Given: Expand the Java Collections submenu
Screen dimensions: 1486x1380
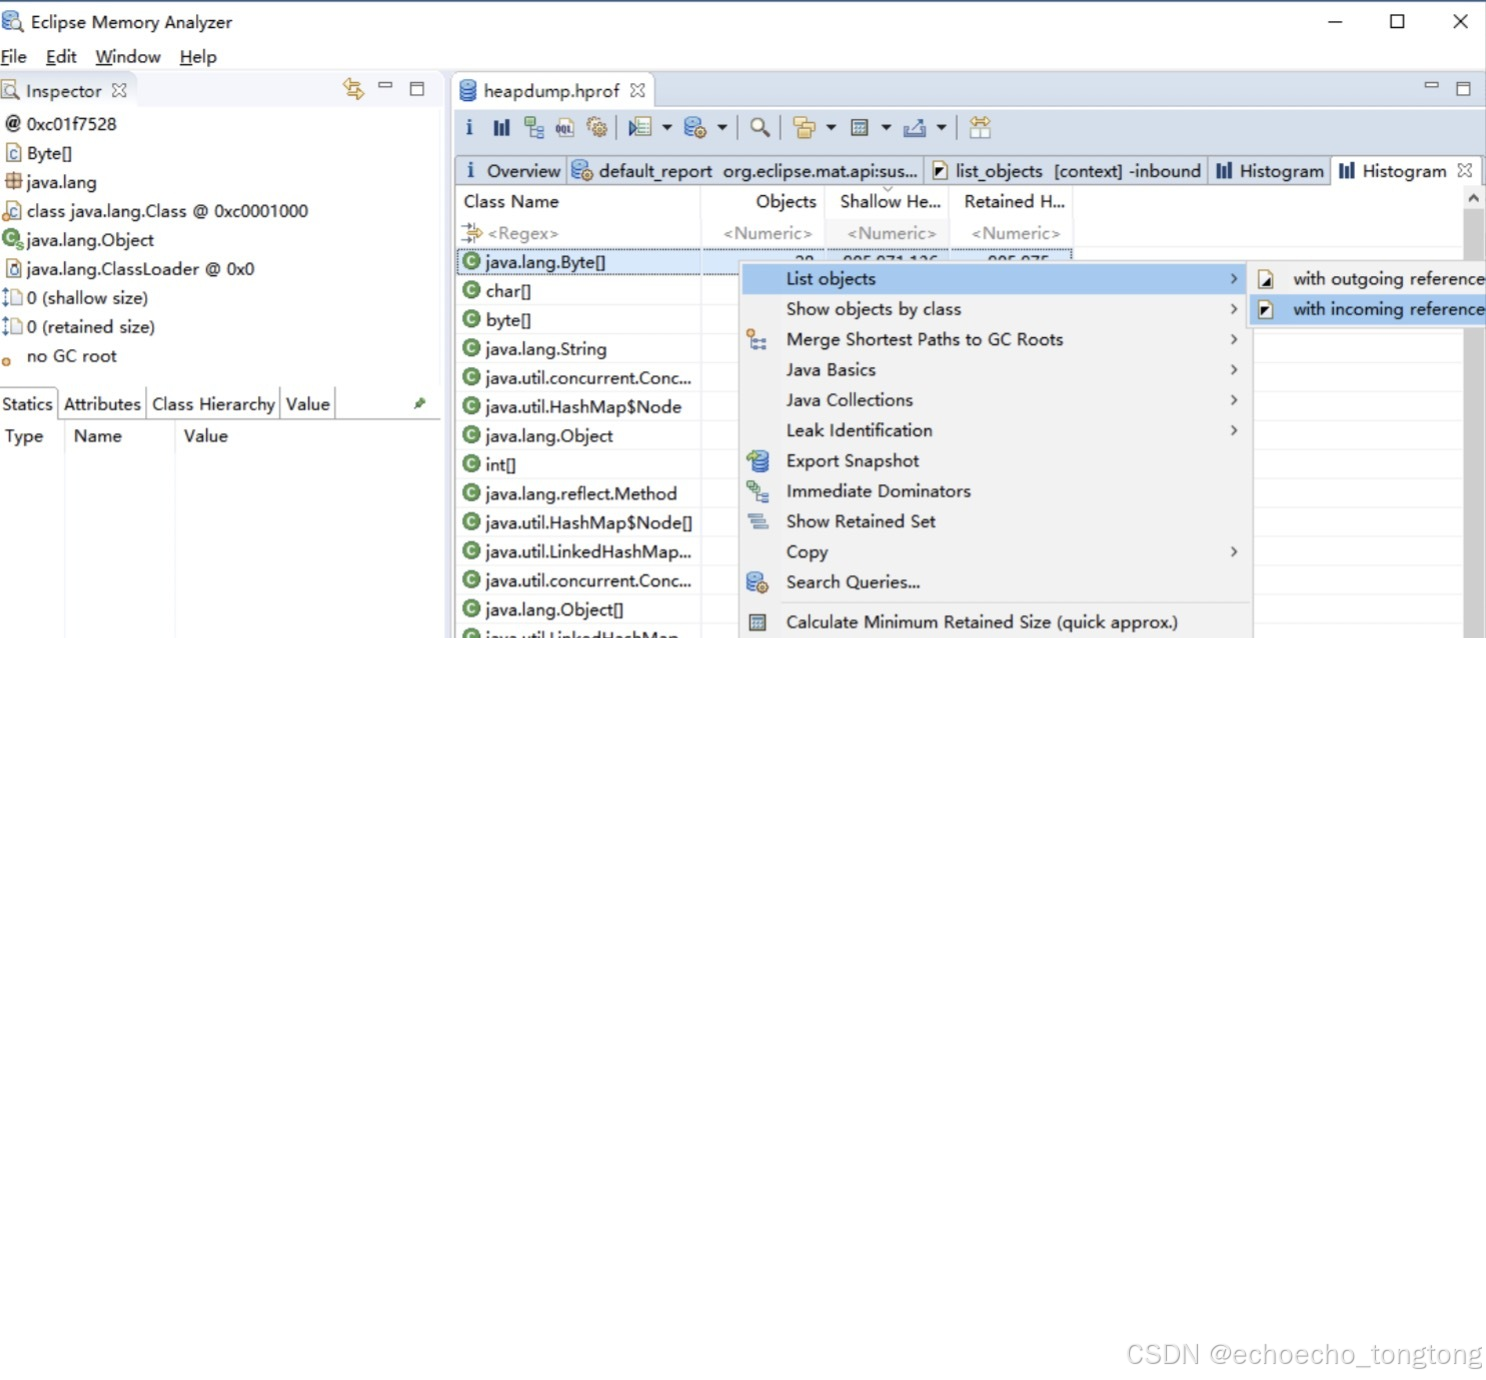Looking at the screenshot, I should coord(997,400).
